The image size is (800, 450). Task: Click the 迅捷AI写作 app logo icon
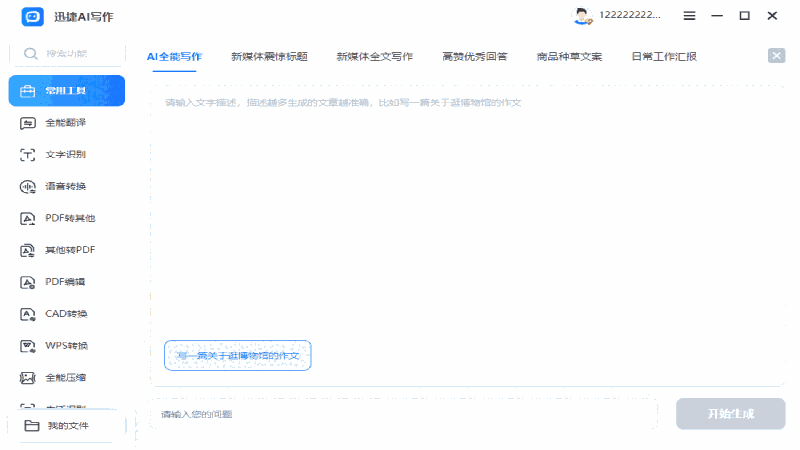pos(32,17)
